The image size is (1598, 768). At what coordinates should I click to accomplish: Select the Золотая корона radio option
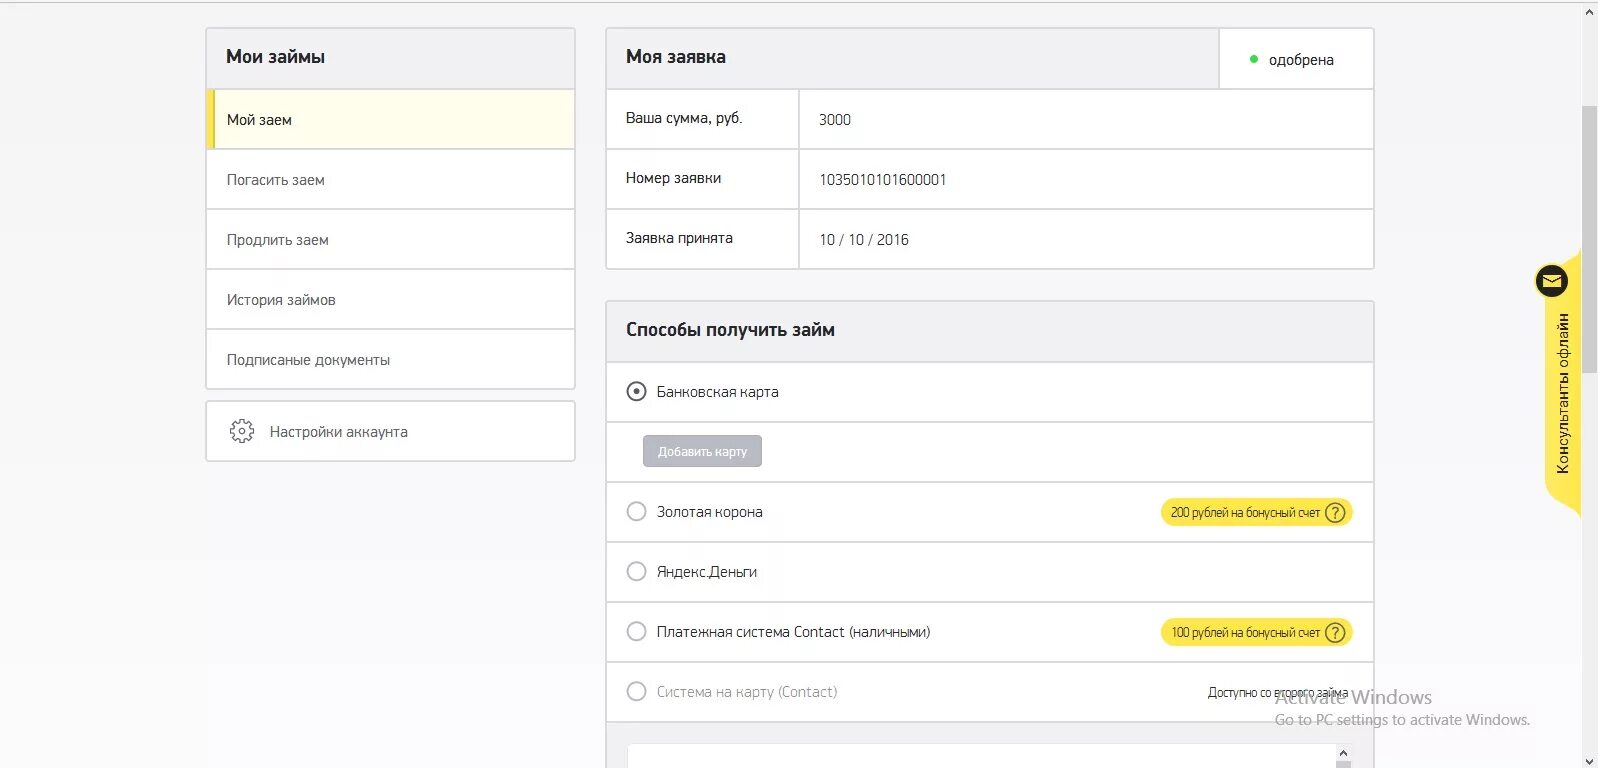[636, 511]
